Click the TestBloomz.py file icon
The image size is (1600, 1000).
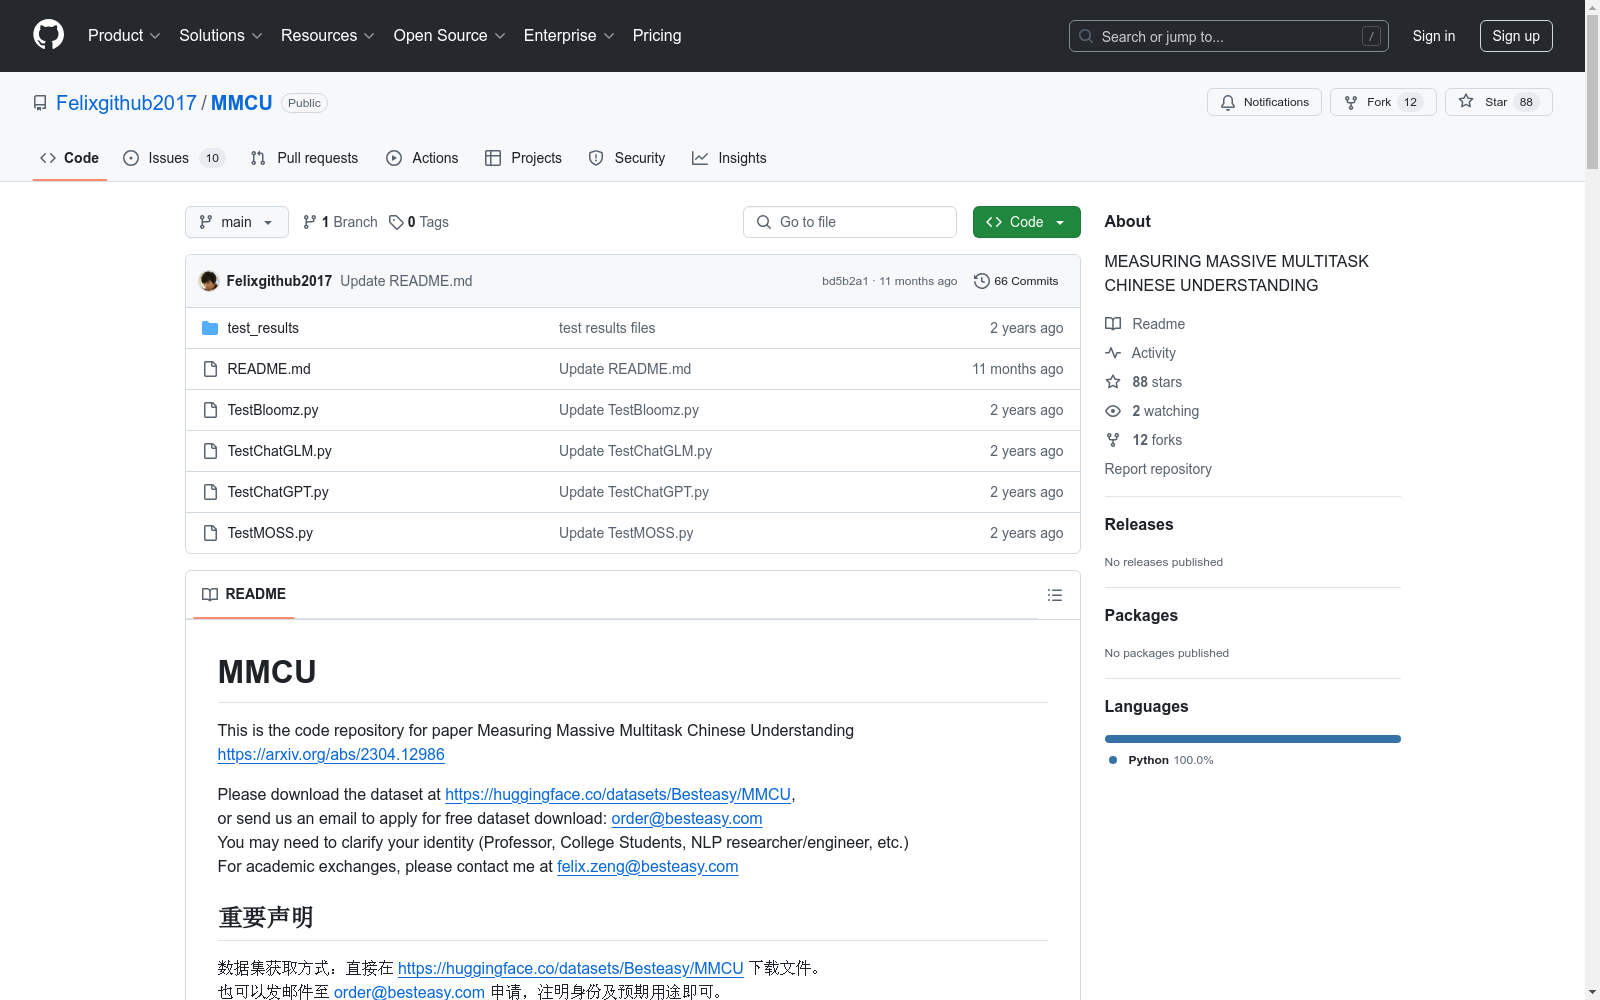click(x=210, y=410)
